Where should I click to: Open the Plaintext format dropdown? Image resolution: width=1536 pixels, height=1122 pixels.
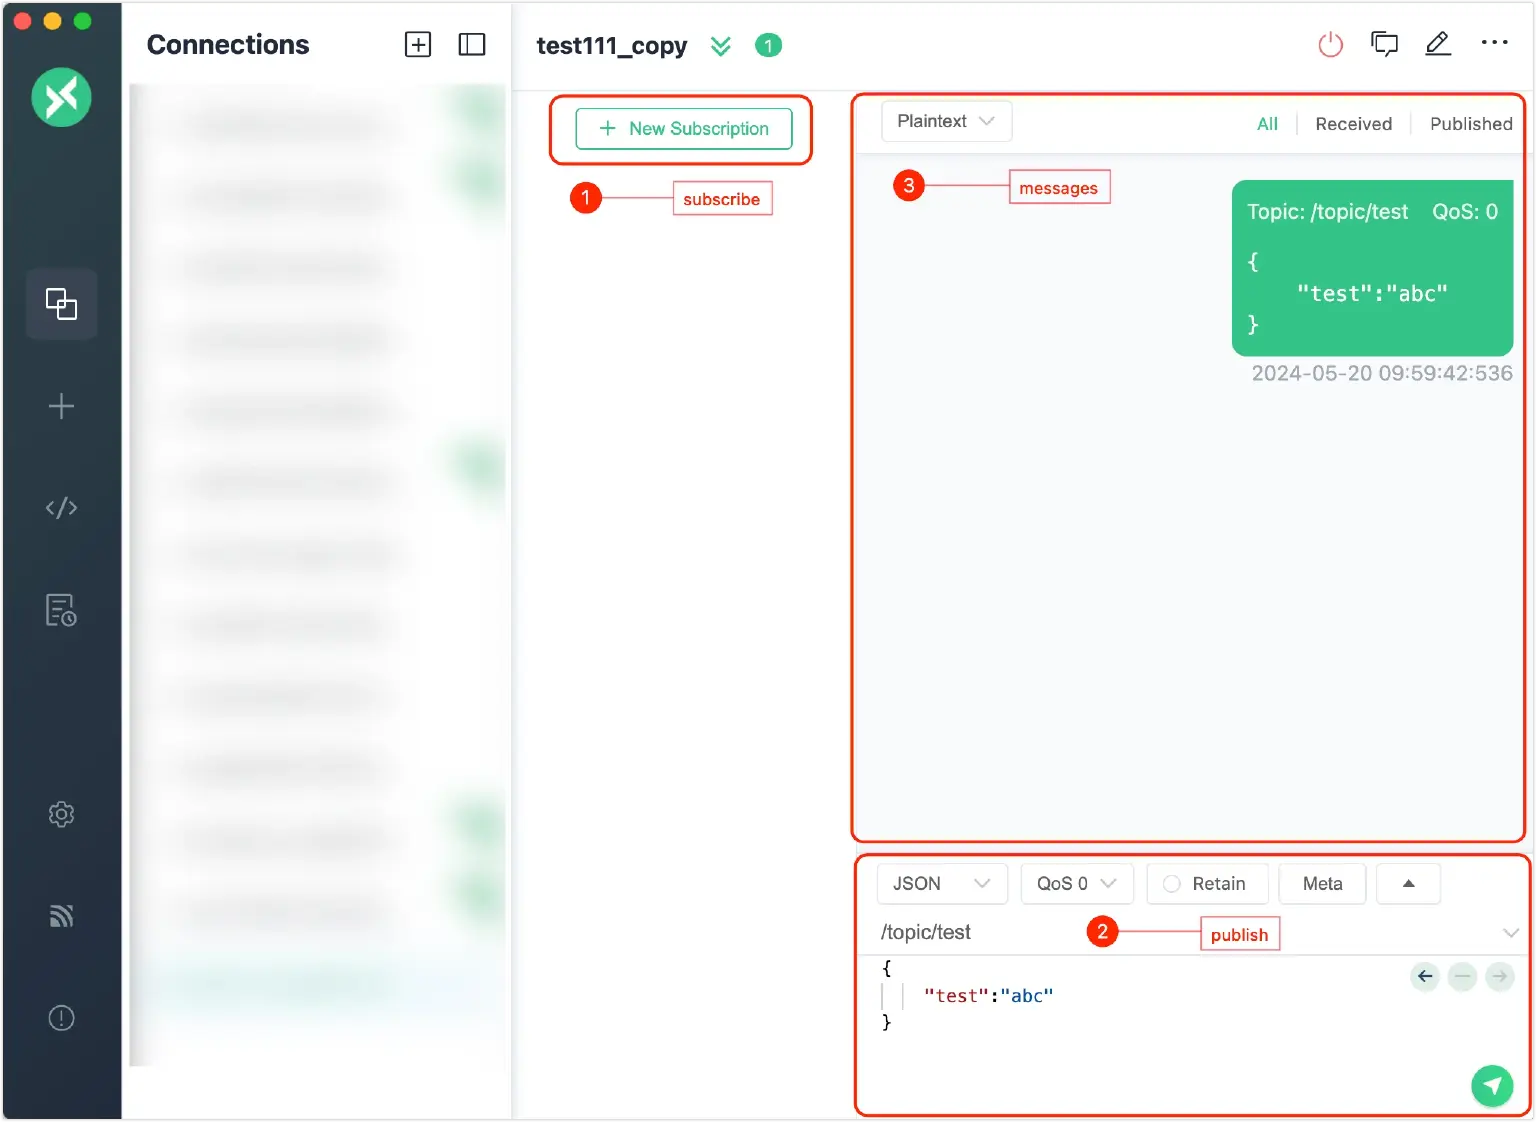(x=946, y=121)
